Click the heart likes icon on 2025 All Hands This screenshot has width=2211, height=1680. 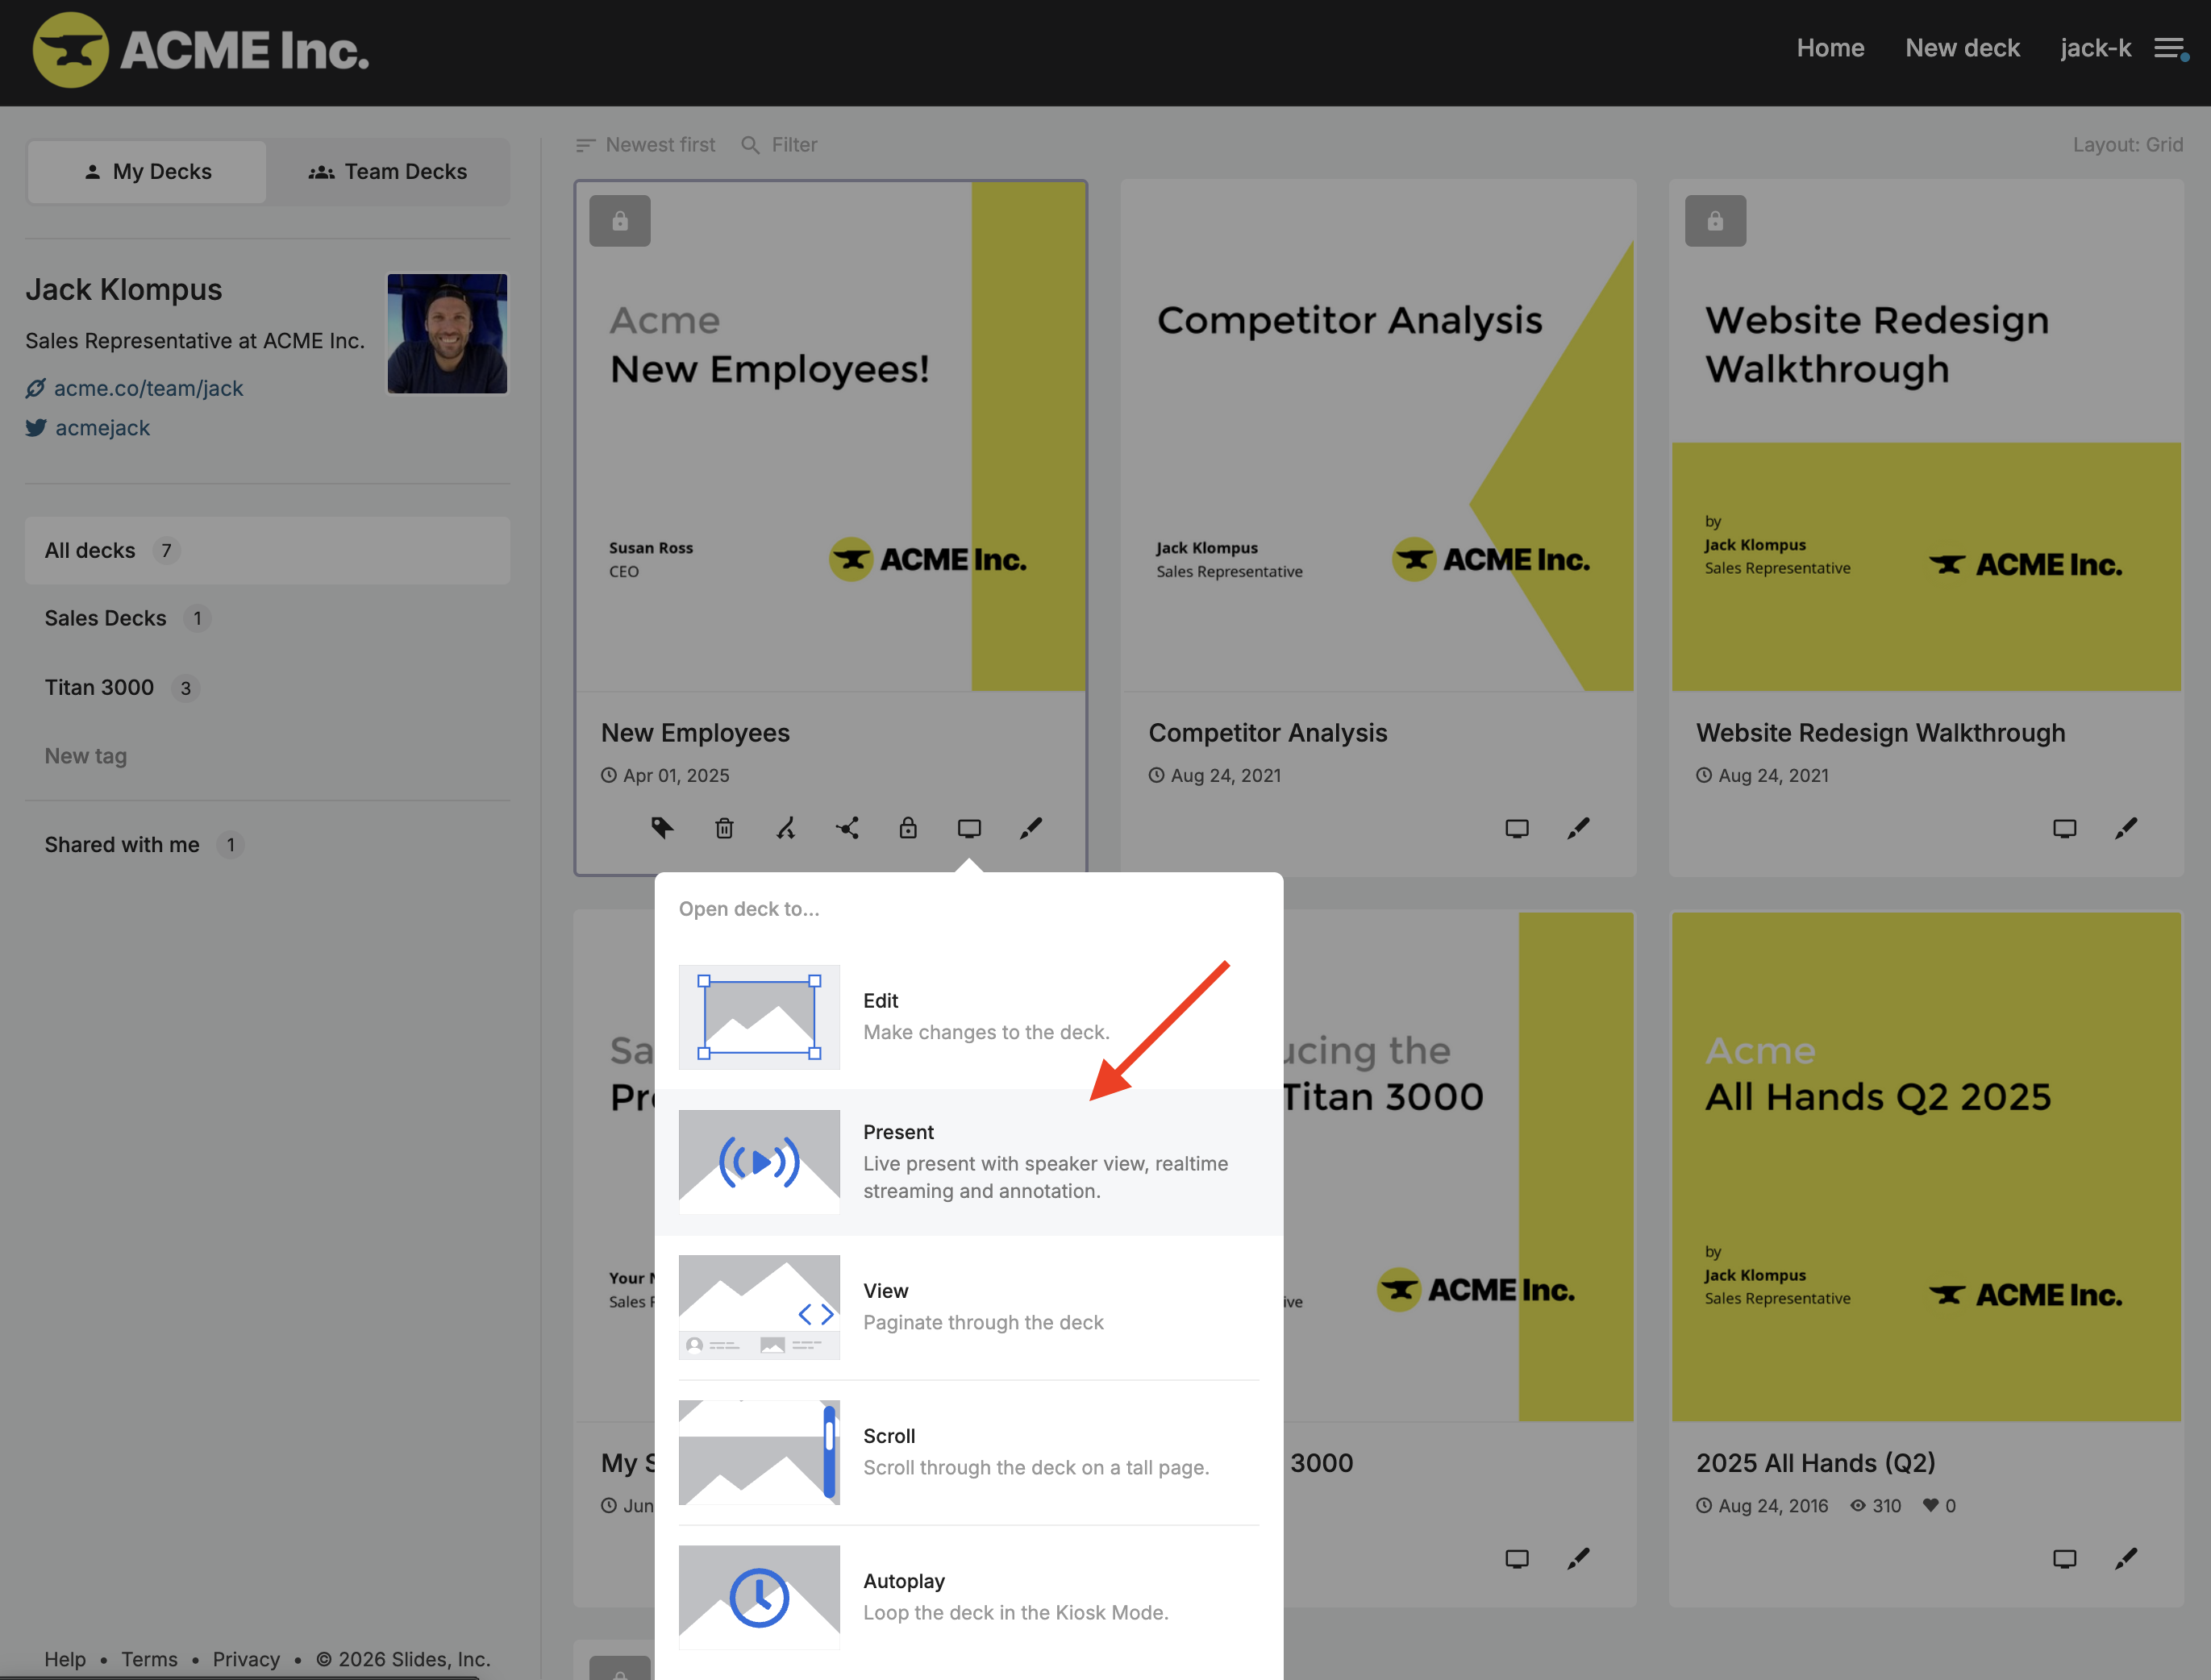1931,1505
